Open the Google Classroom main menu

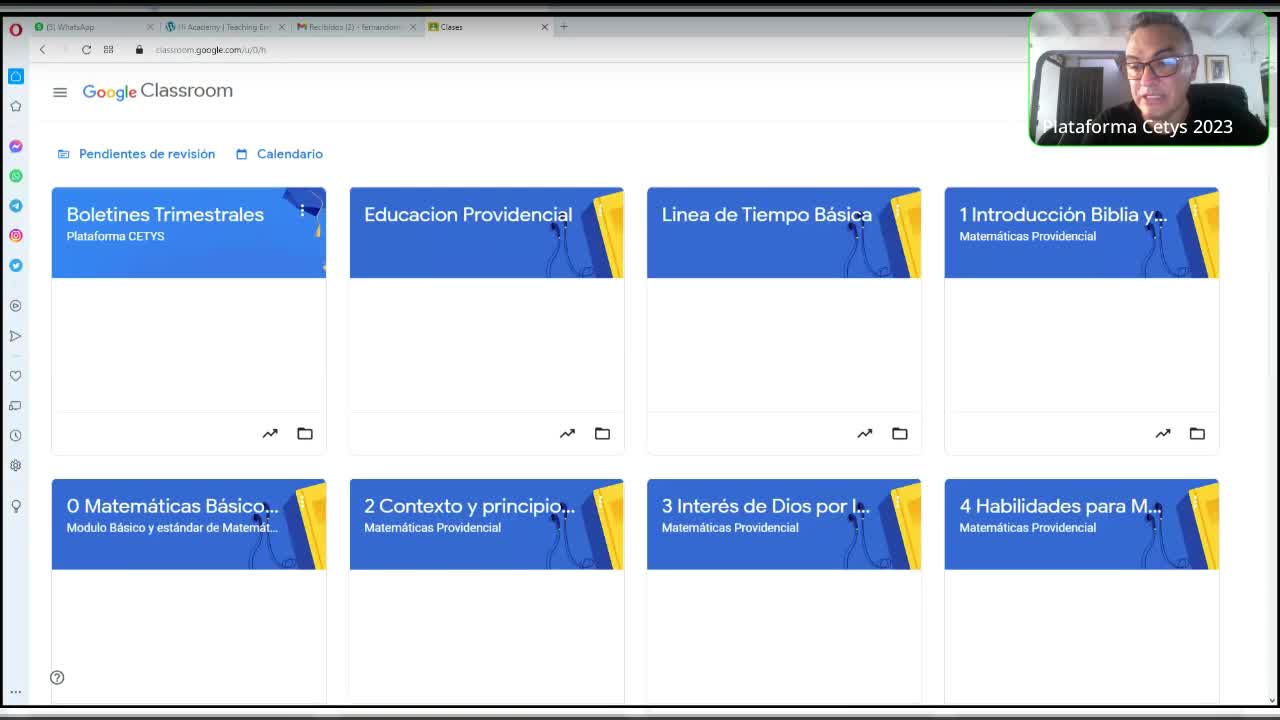(x=60, y=92)
